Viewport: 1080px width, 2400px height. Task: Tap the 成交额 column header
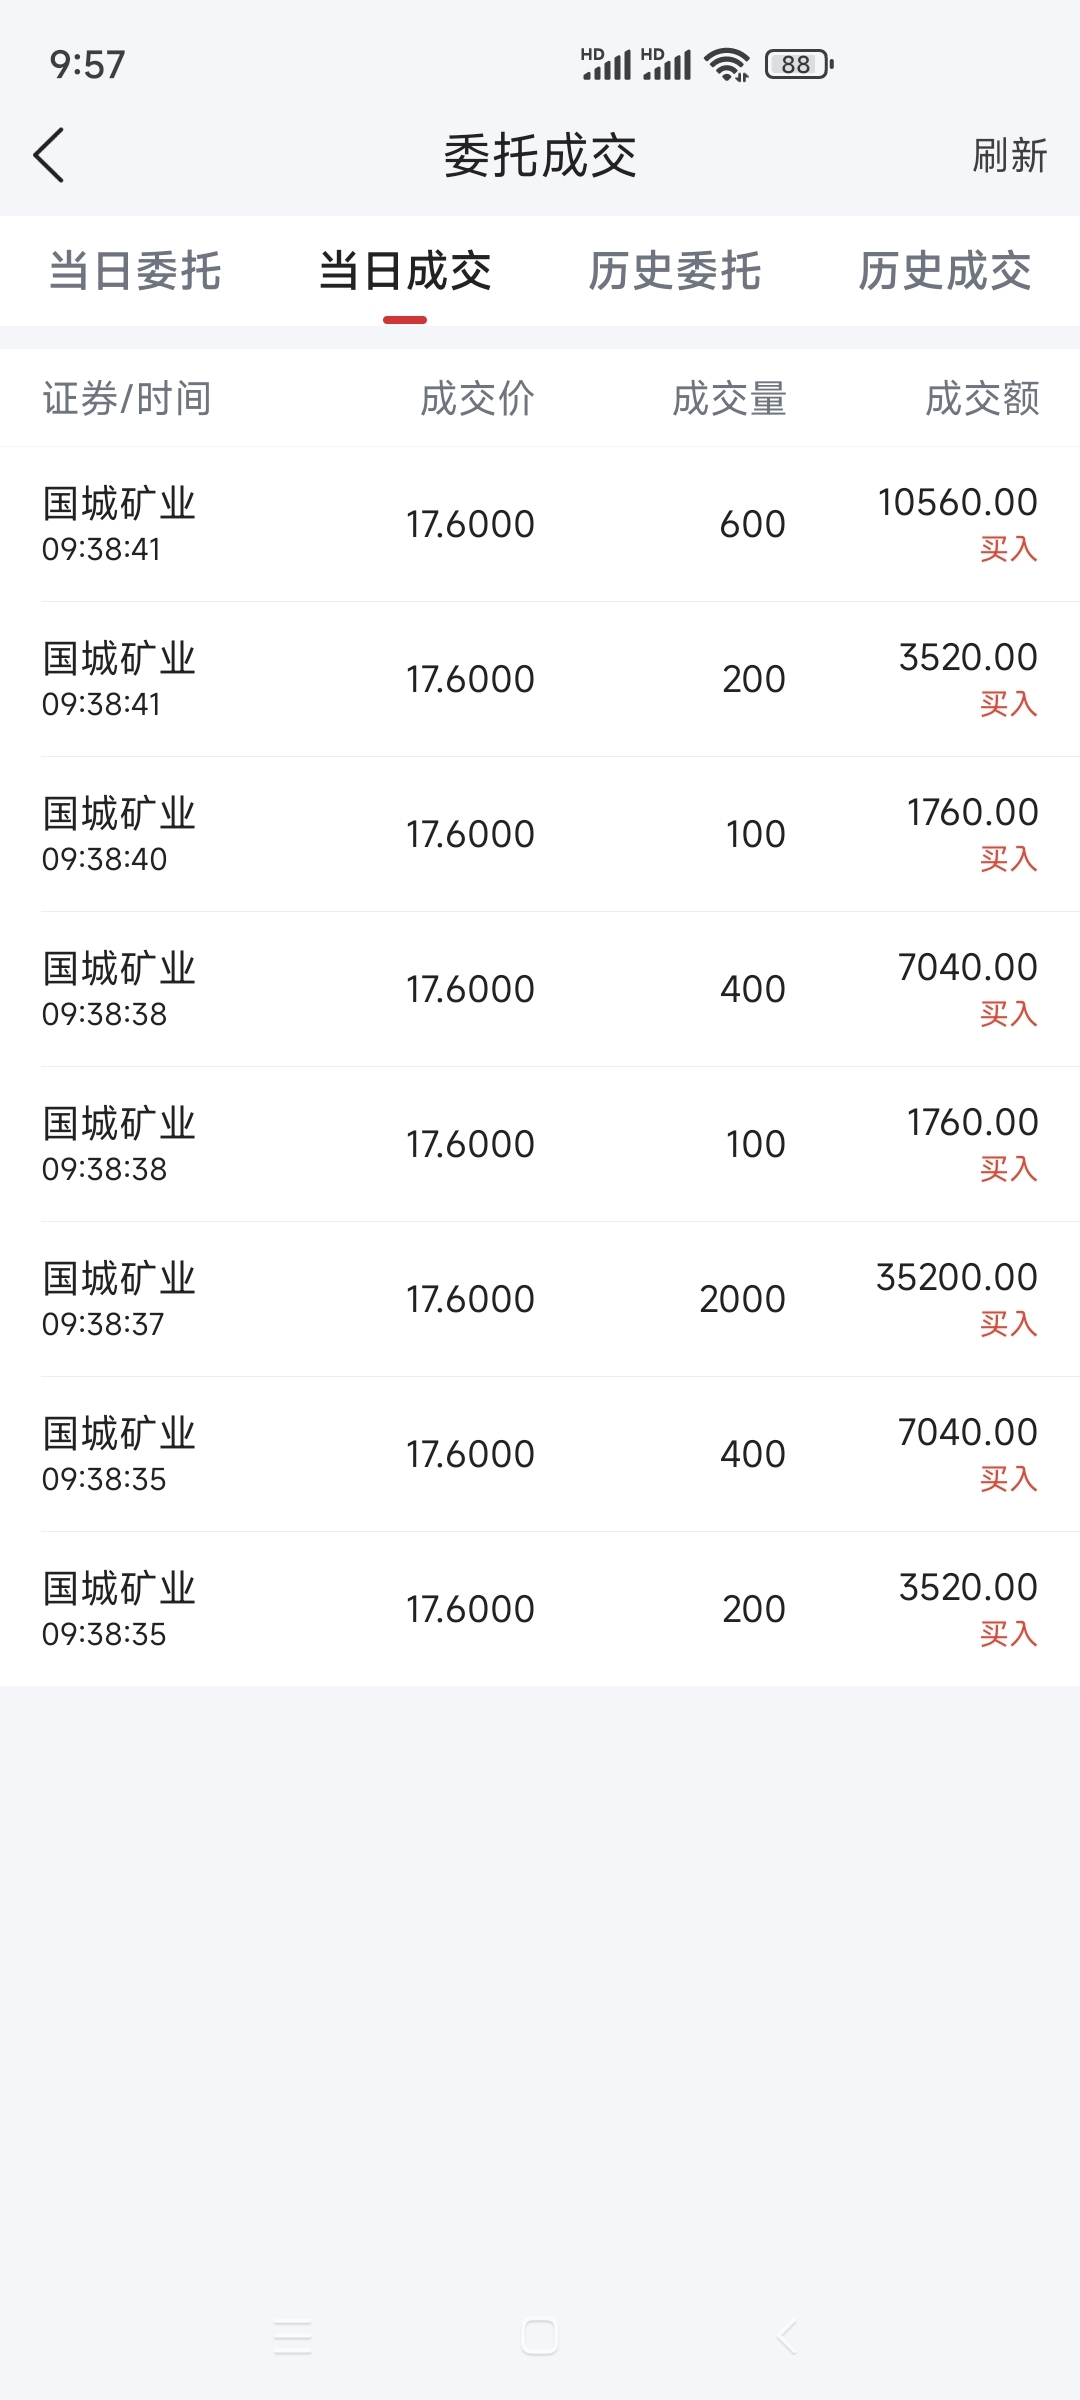click(x=982, y=398)
